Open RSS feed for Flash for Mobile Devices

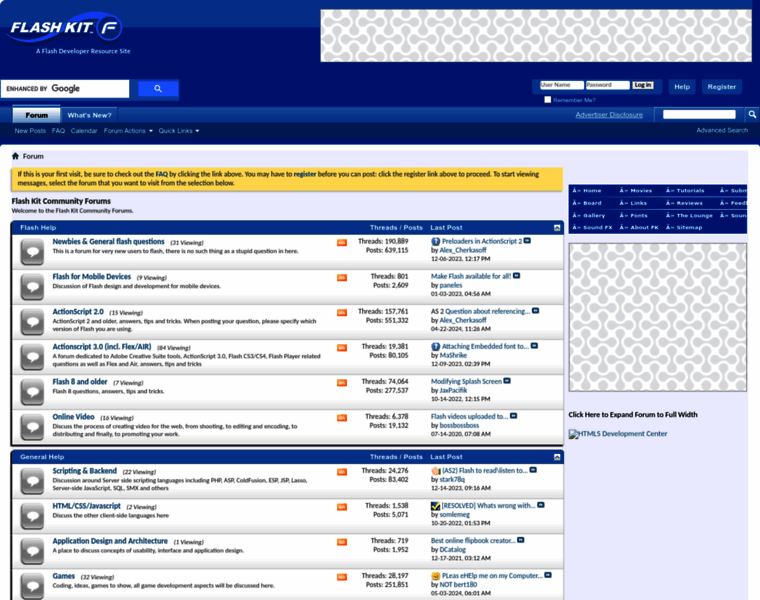pyautogui.click(x=342, y=277)
